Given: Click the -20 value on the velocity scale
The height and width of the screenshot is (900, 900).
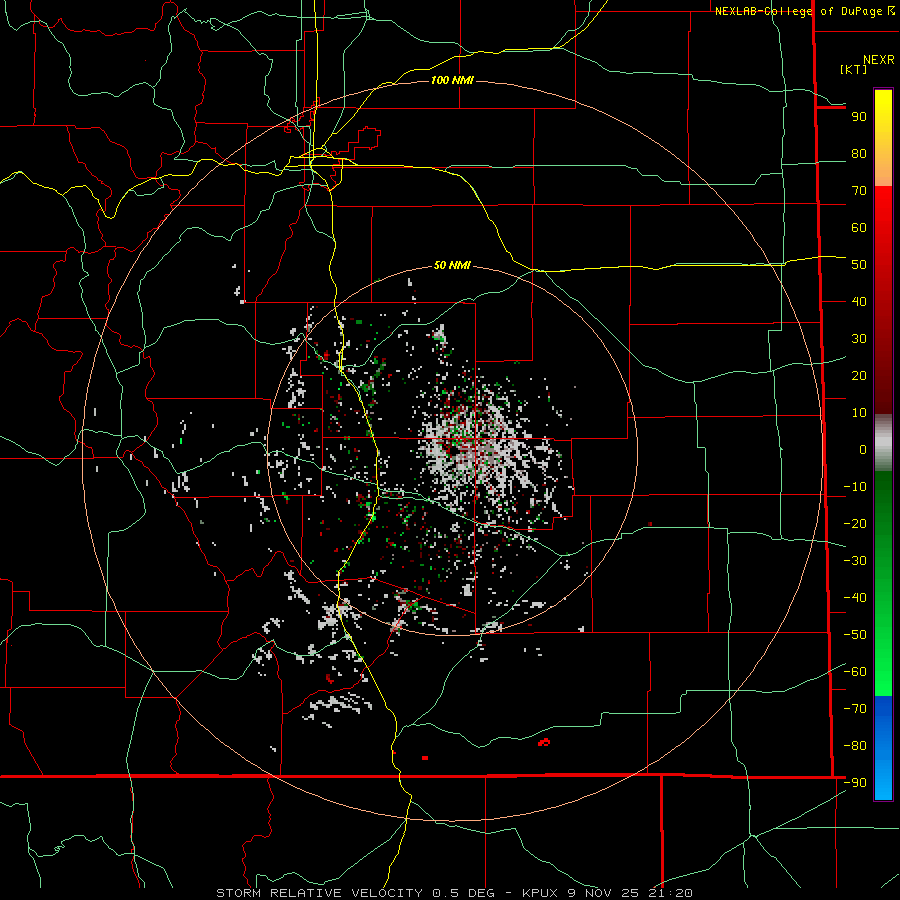Looking at the screenshot, I should (x=855, y=523).
